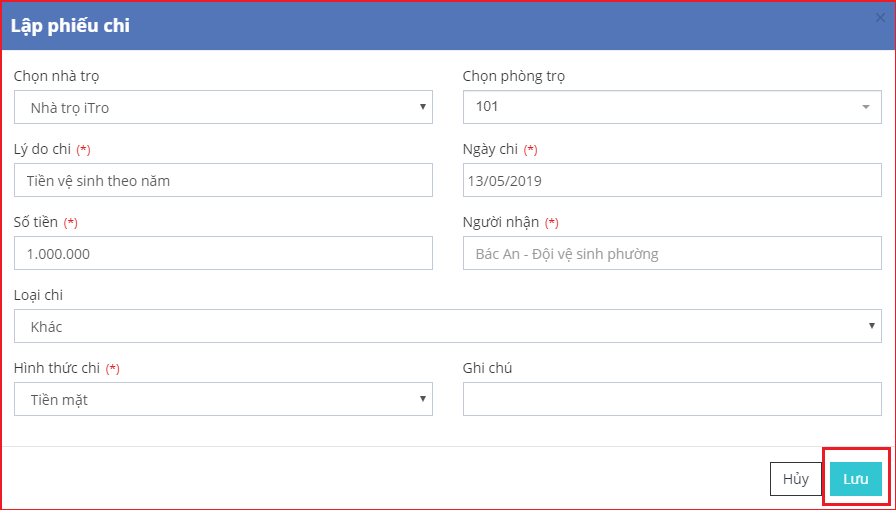Screen dimensions: 896x510
Task: Click the "Người nhận" field label
Action: [x=501, y=222]
